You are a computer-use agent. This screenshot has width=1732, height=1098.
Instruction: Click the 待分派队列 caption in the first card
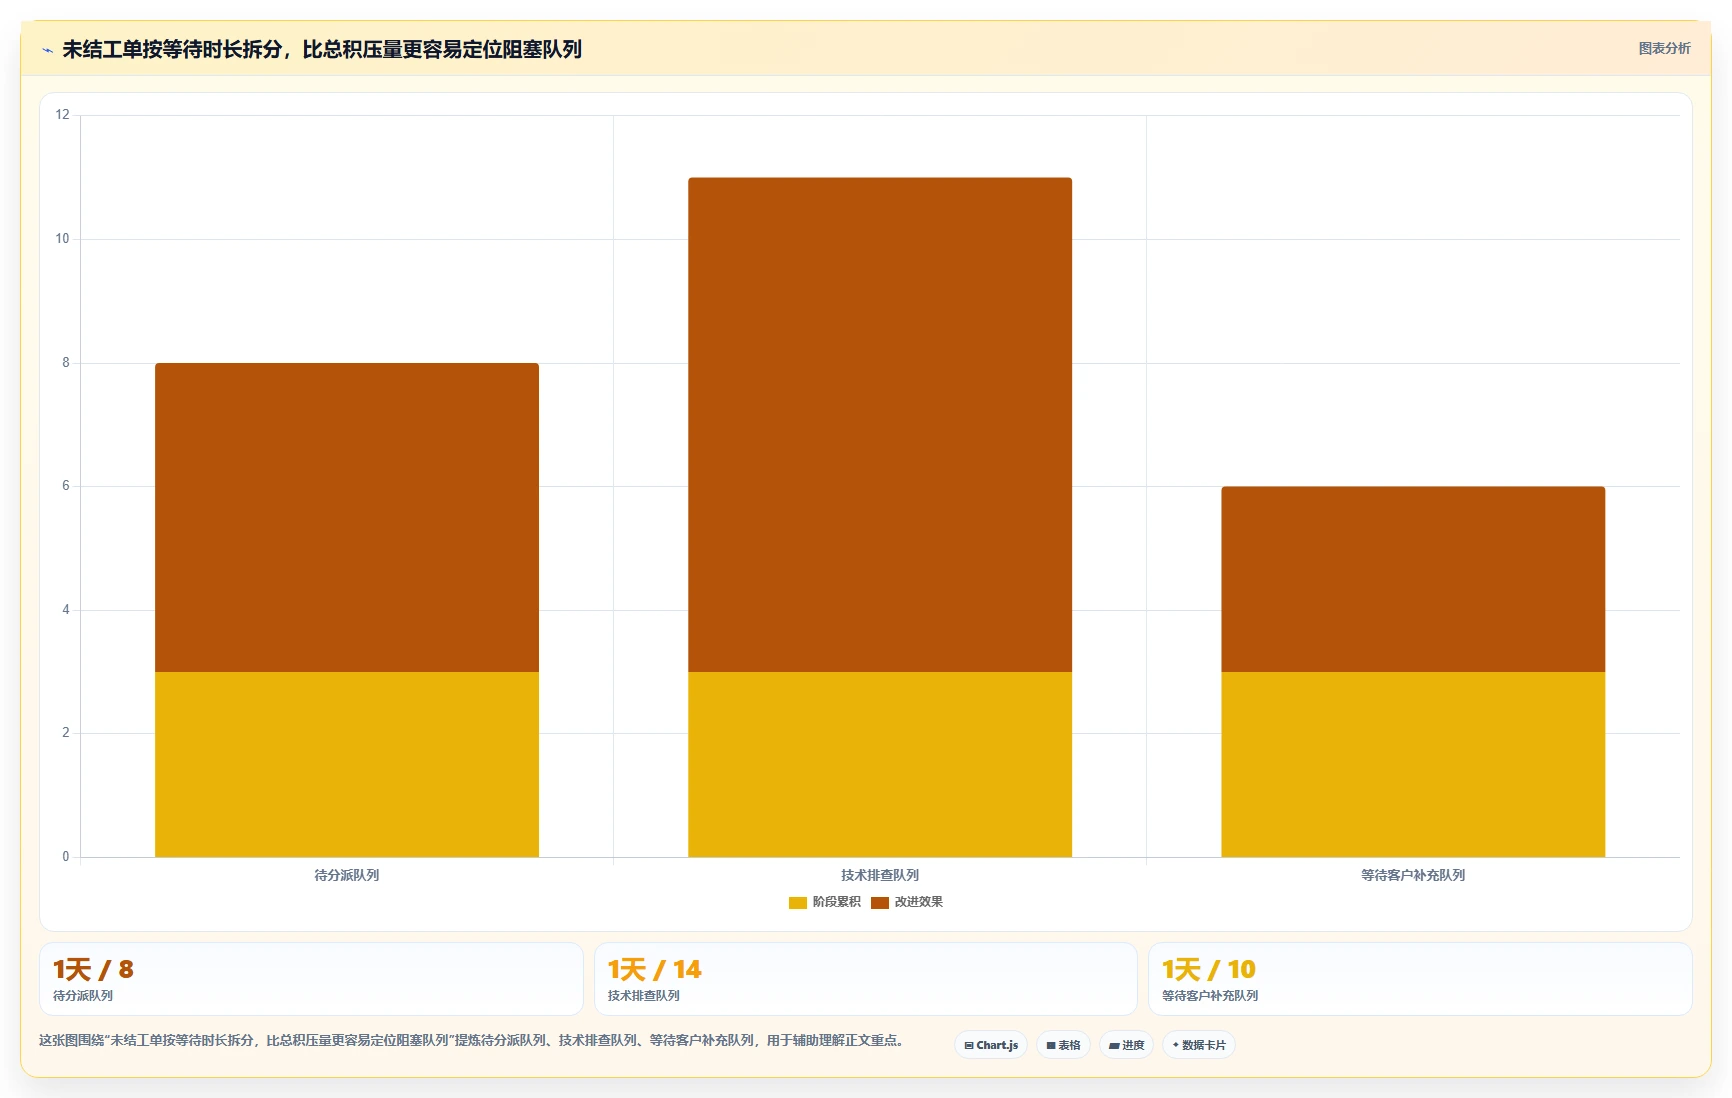click(83, 996)
